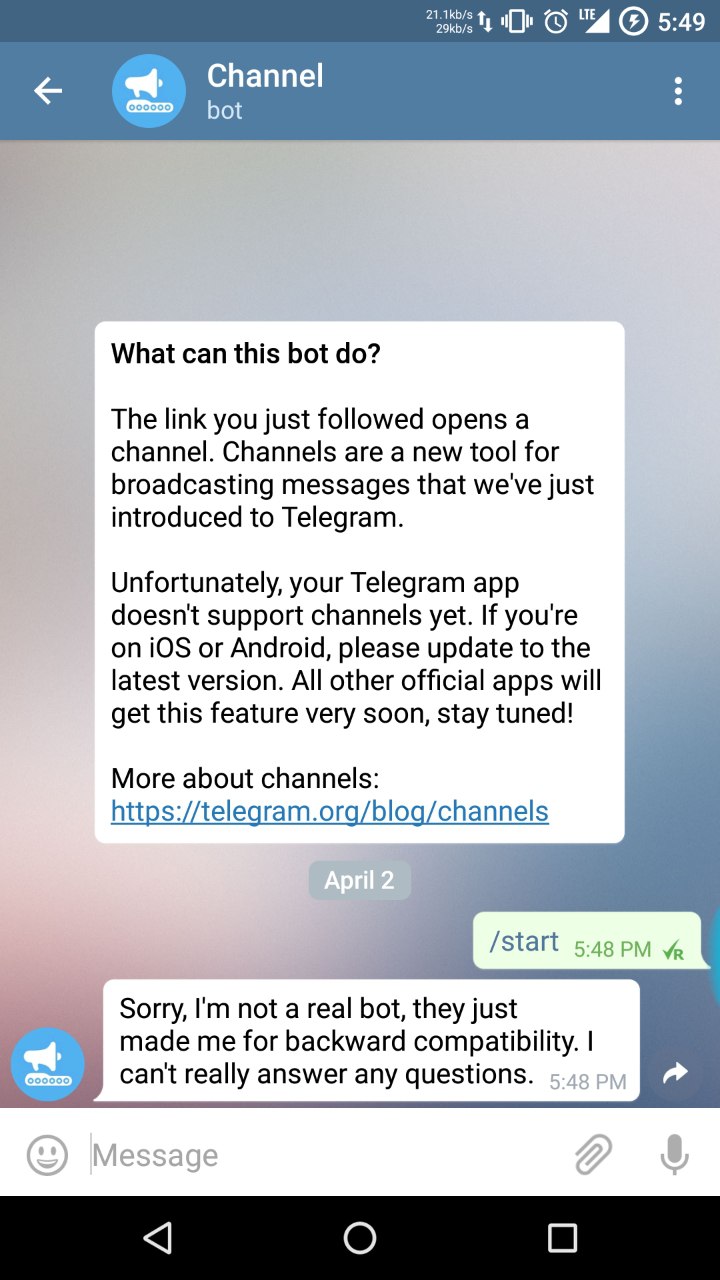This screenshot has height=1280, width=720.
Task: Tap the Android home circle button
Action: (360, 1238)
